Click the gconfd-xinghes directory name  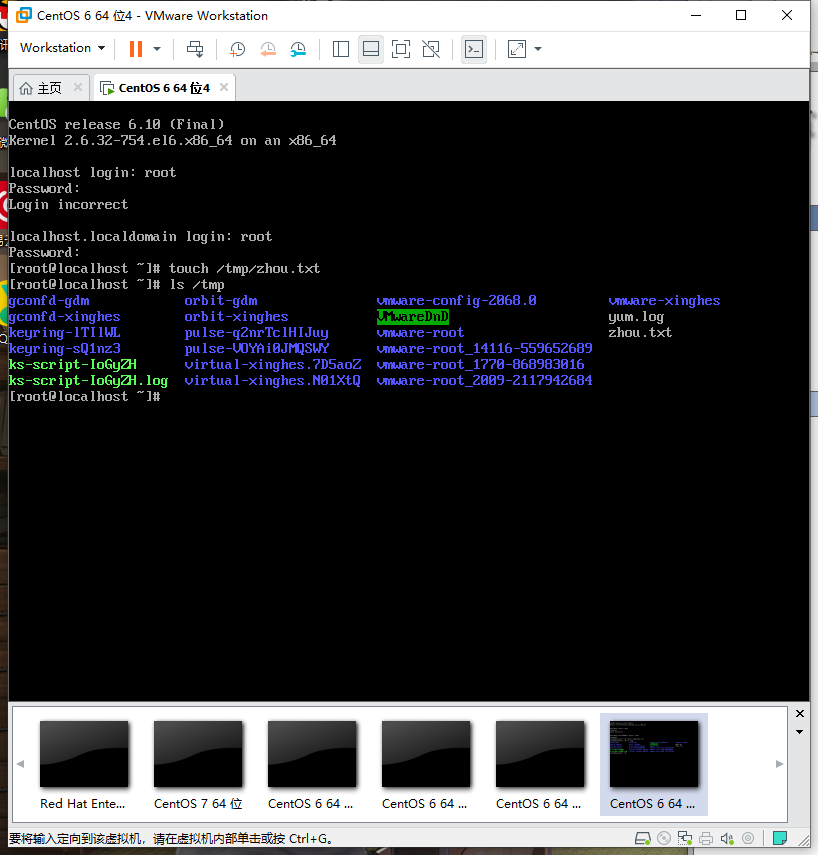64,317
